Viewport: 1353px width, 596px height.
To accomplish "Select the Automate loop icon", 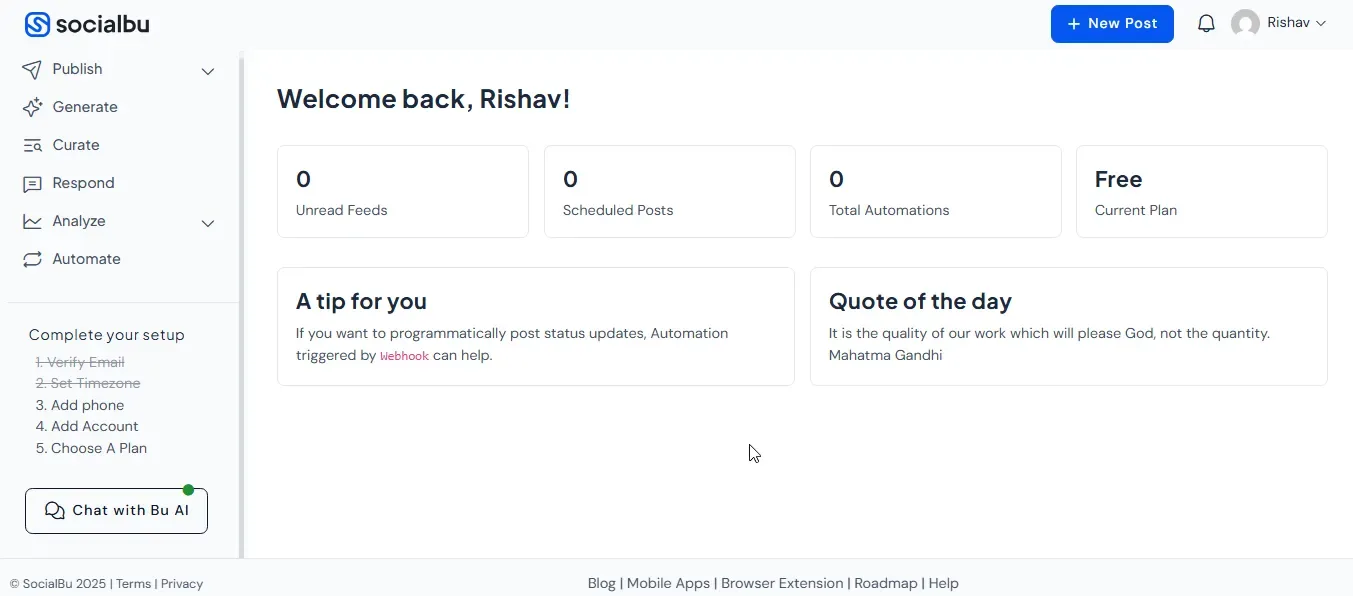I will pyautogui.click(x=32, y=259).
